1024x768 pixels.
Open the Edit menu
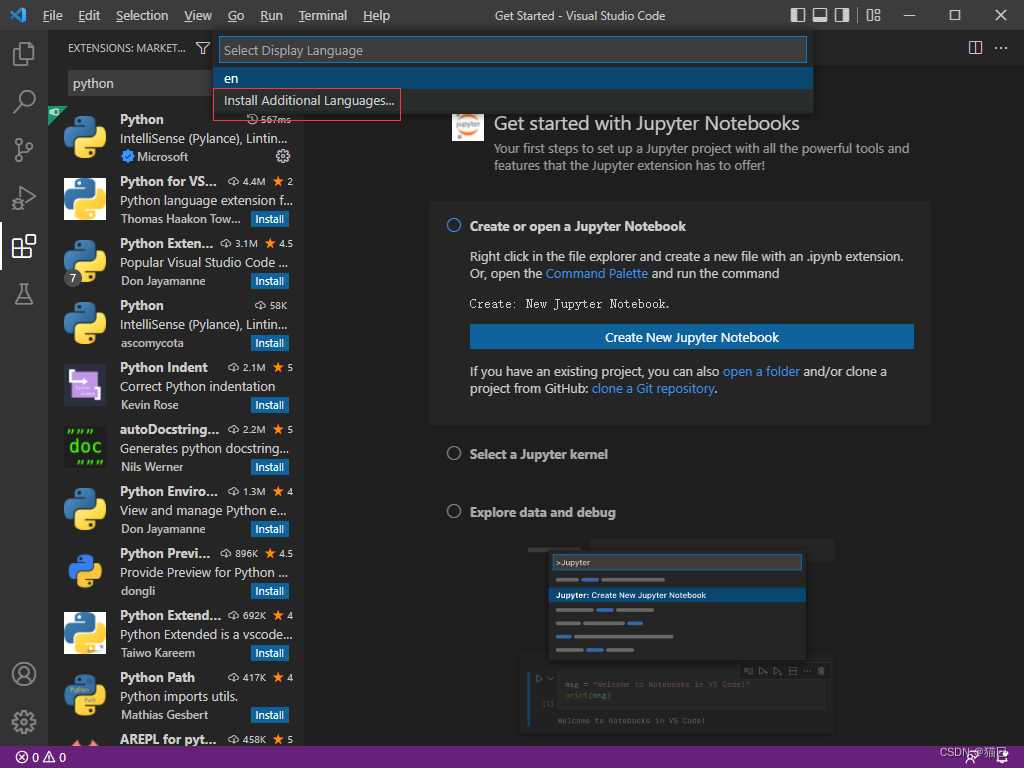tap(89, 15)
